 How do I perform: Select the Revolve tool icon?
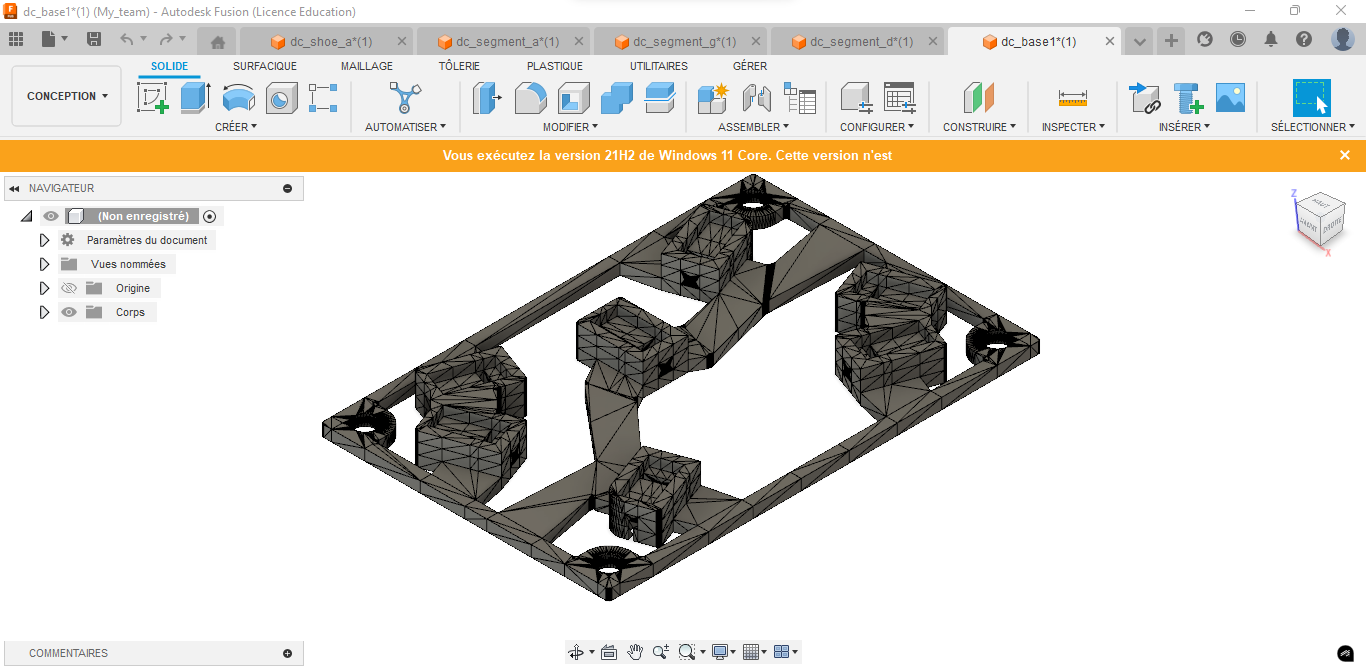238,98
